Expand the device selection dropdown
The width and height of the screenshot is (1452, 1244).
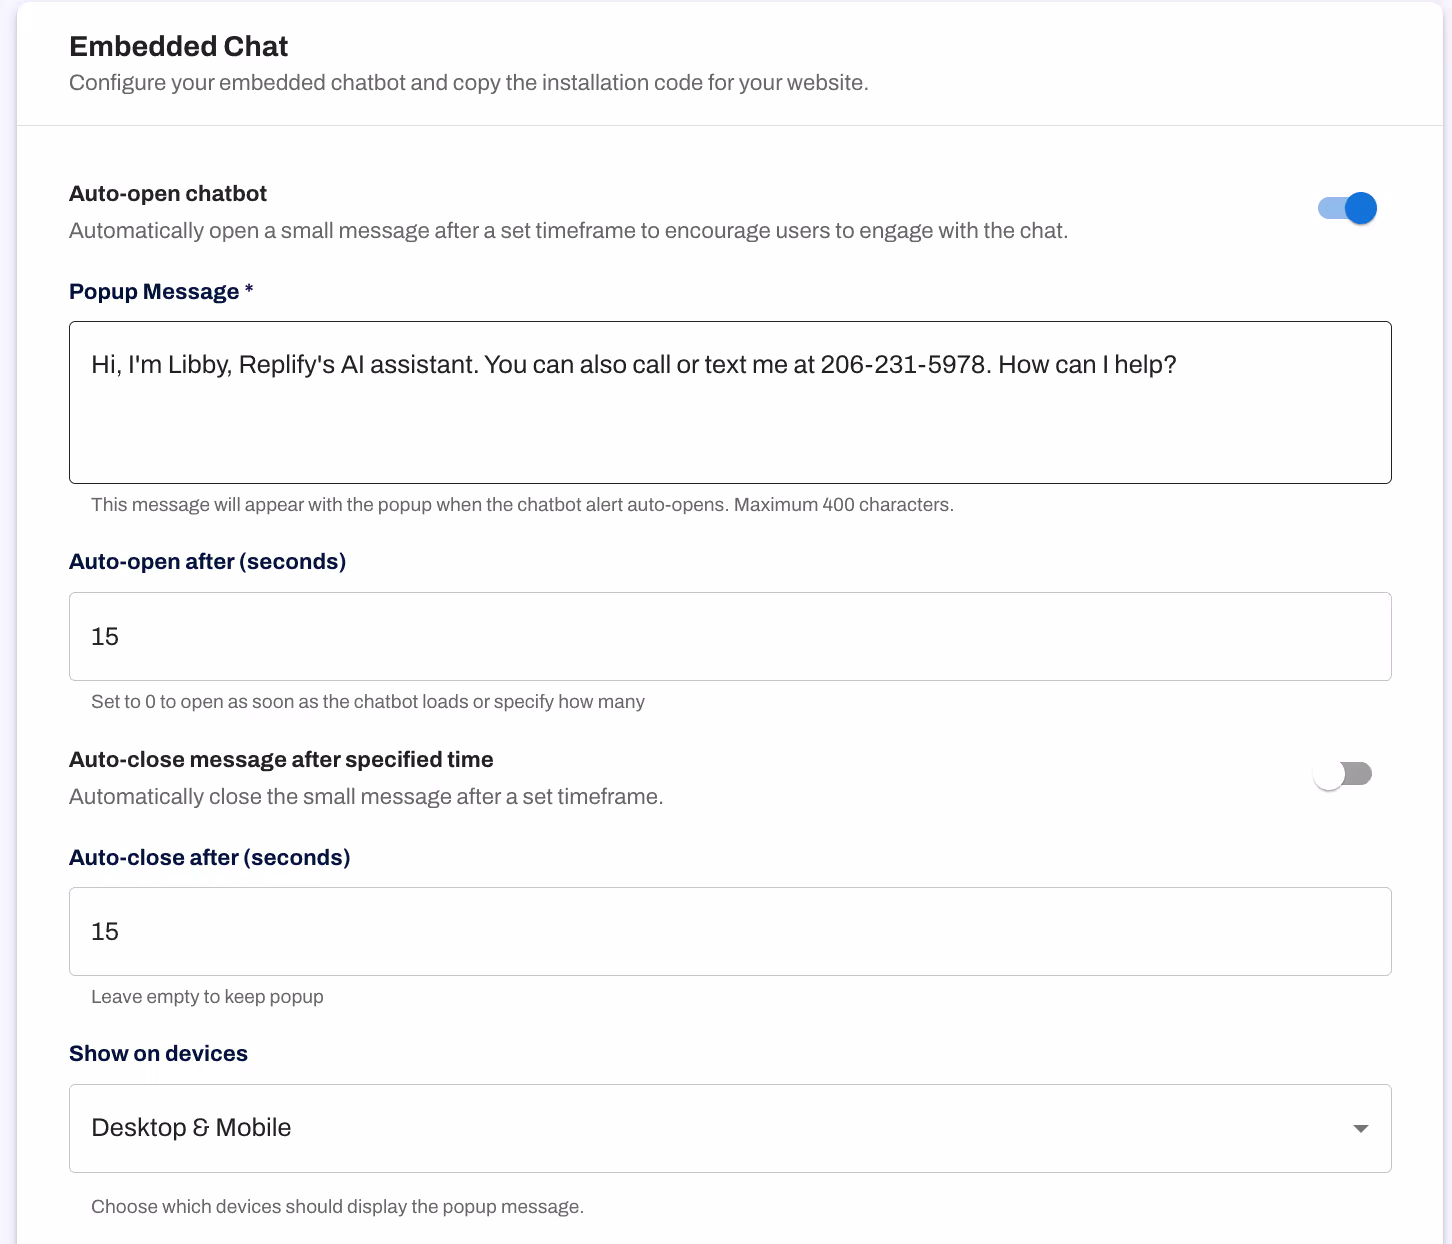pos(729,1128)
